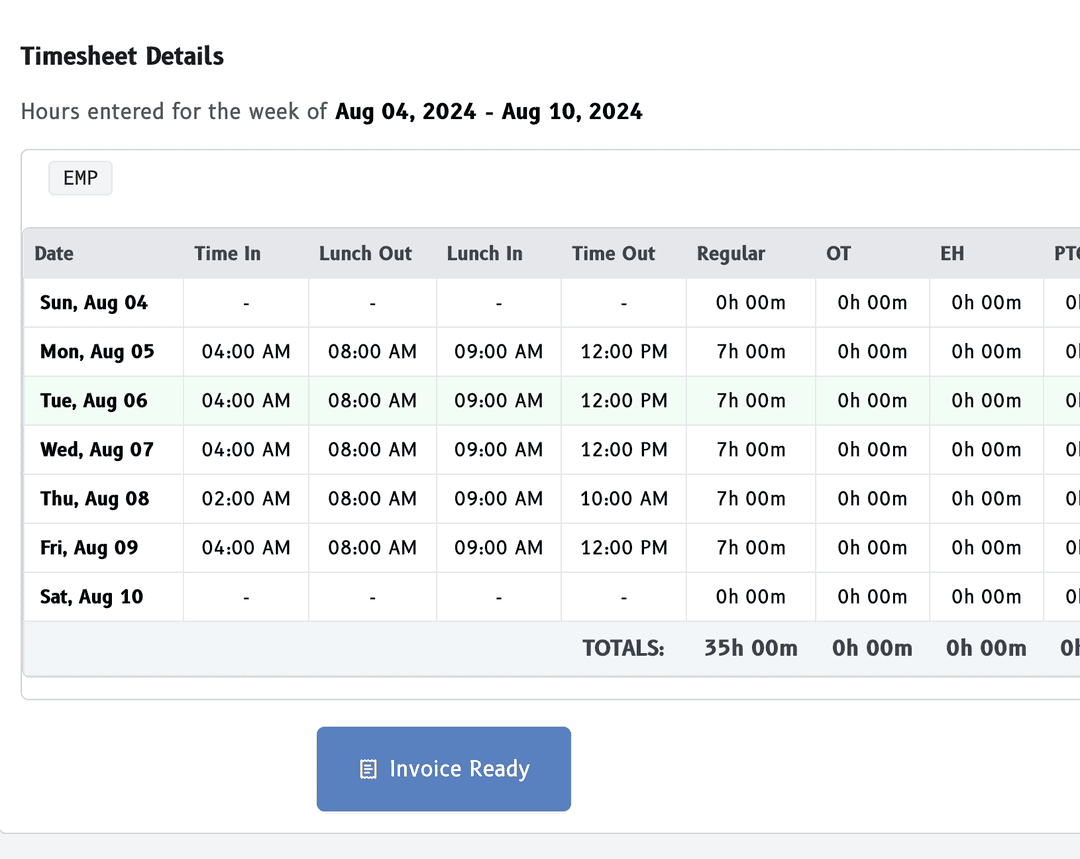This screenshot has height=859, width=1080.
Task: Click Thursday's 02:00 AM Time In cell
Action: click(x=246, y=499)
